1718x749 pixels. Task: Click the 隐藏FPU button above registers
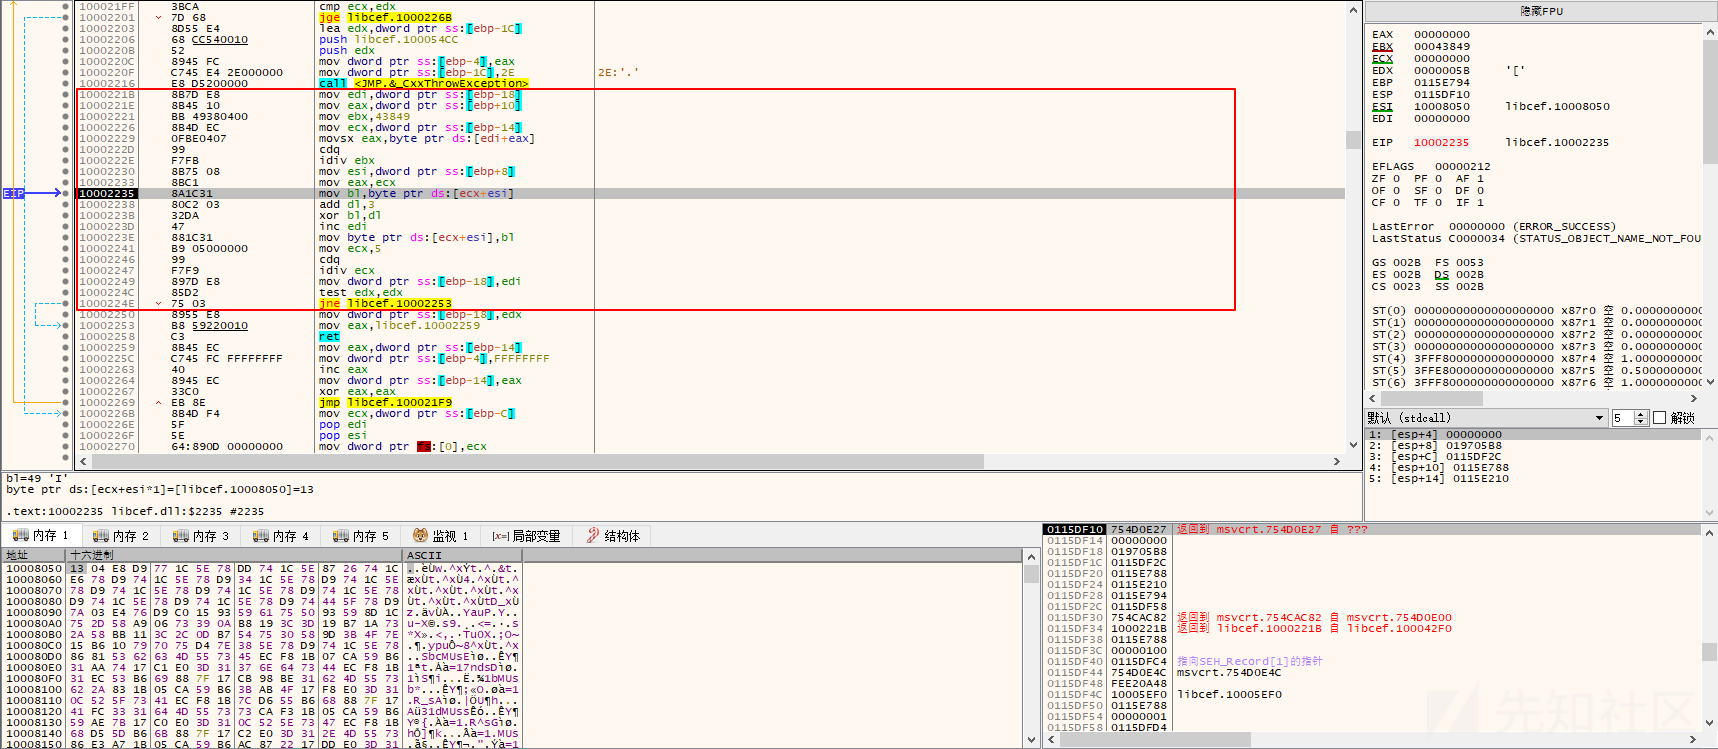click(1541, 11)
